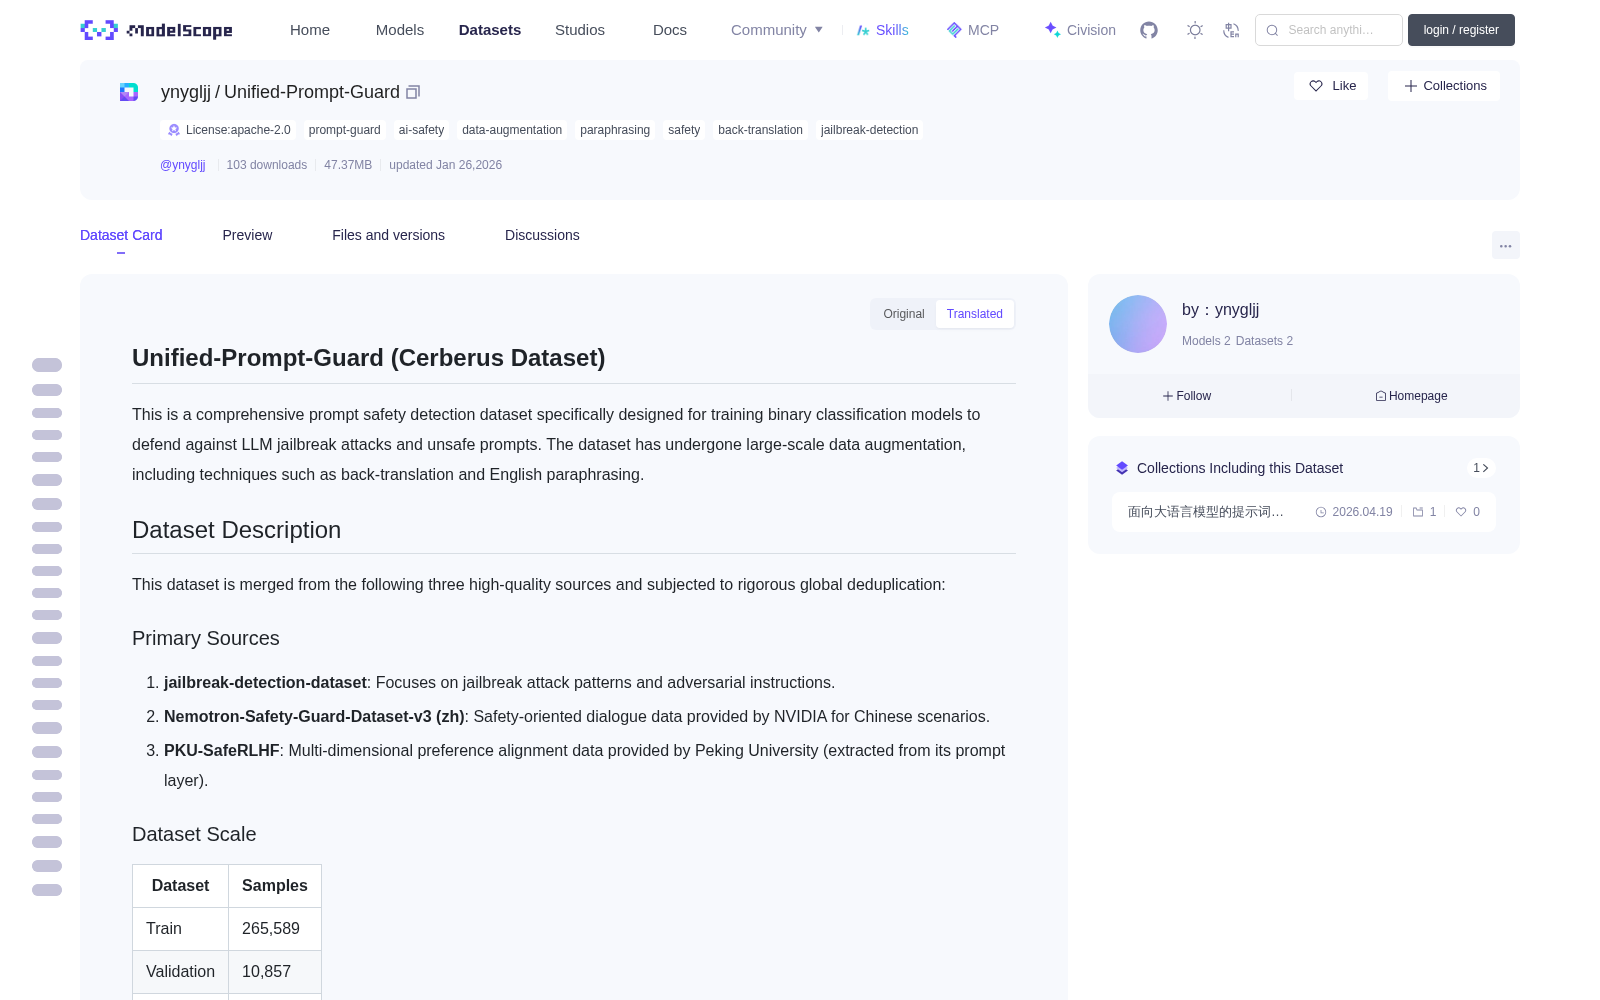Visit the author's Homepage
The height and width of the screenshot is (1000, 1600).
[x=1411, y=396]
